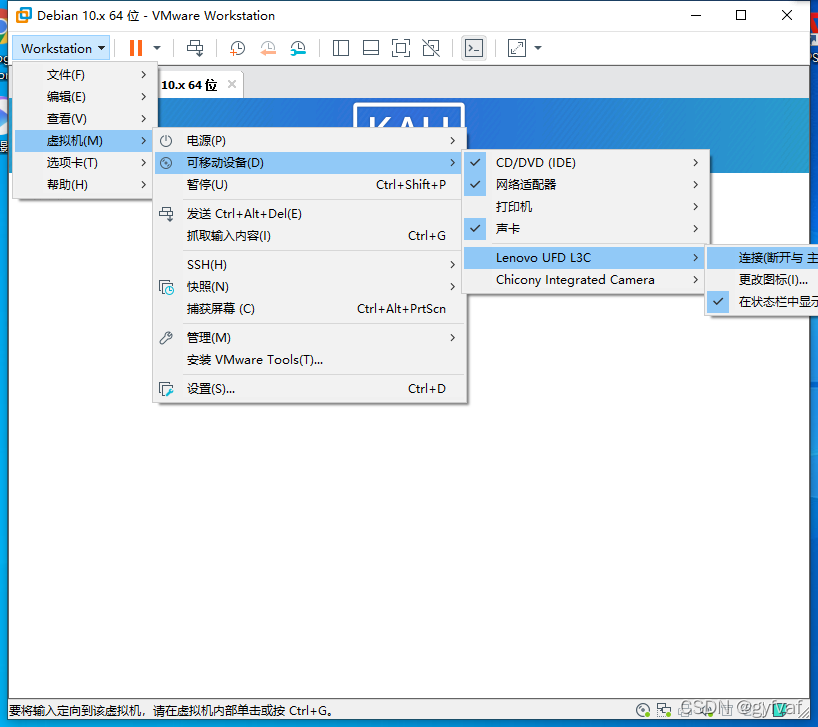The height and width of the screenshot is (727, 818).
Task: Click the icon beside 发送 Ctrl+Alt+Del(E)
Action: point(166,214)
